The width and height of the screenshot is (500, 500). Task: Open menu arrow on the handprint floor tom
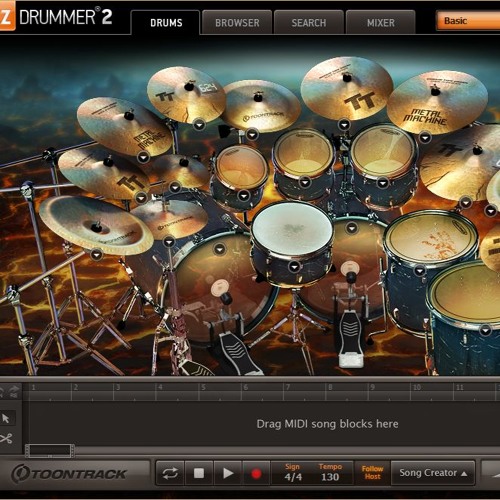pyautogui.click(x=419, y=270)
